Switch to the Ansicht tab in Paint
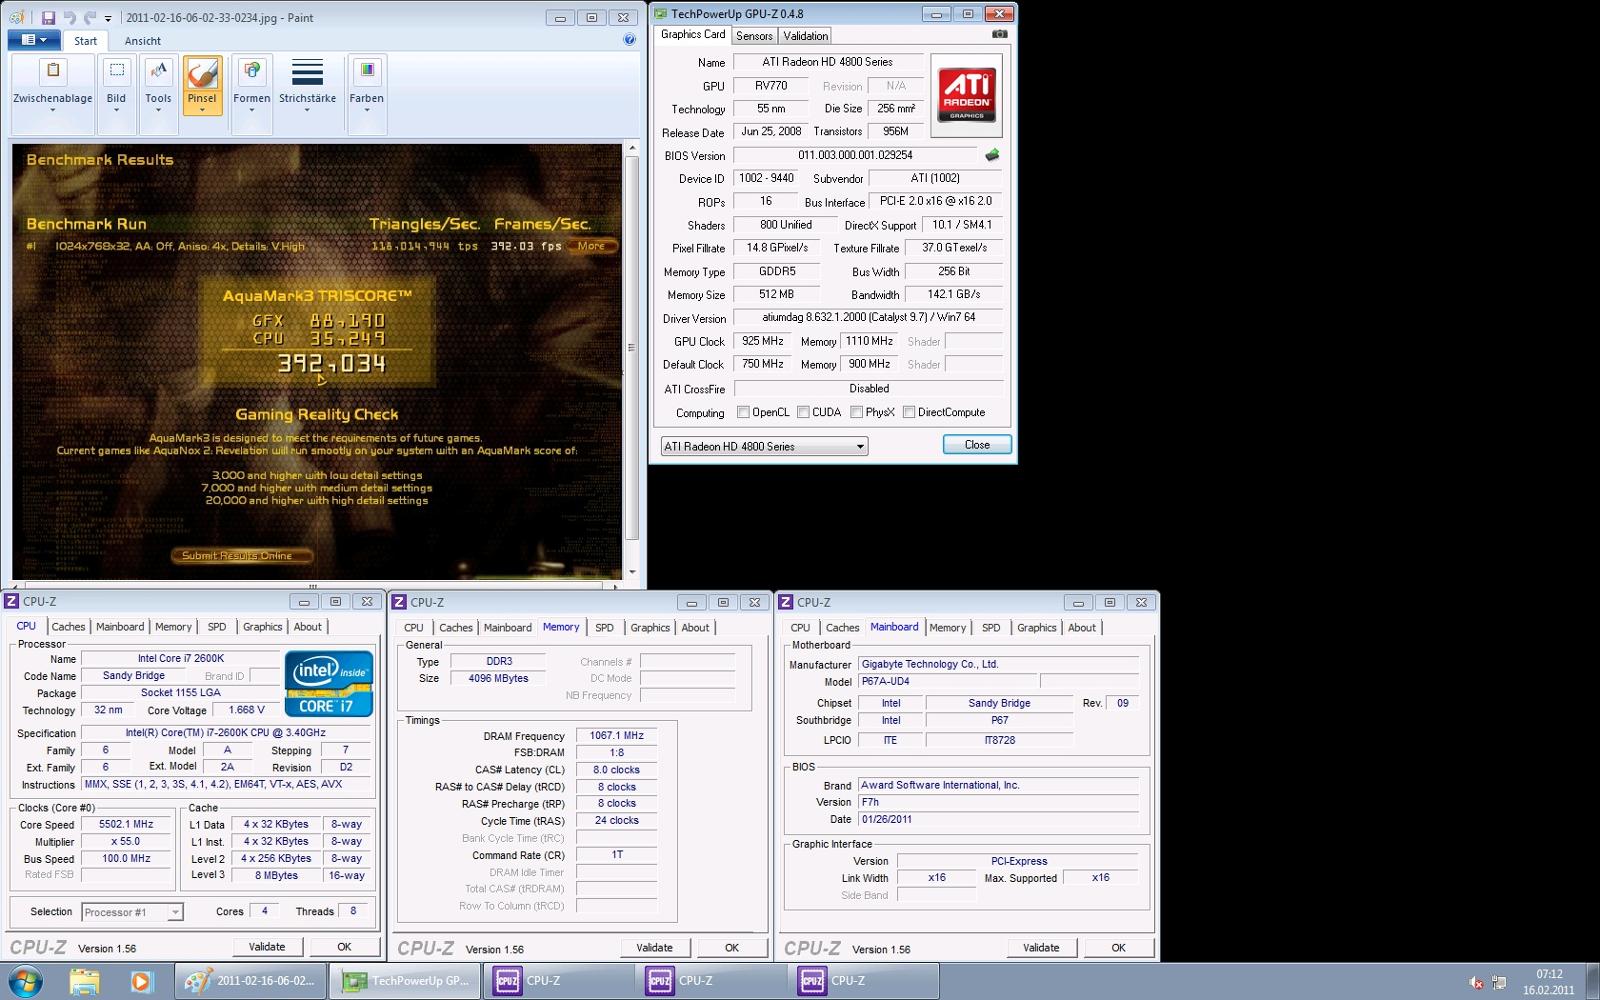 pos(143,41)
